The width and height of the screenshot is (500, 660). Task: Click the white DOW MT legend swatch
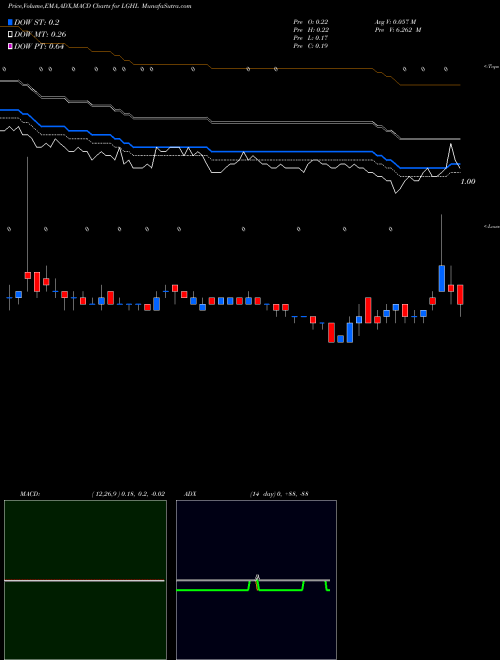tap(10, 34)
